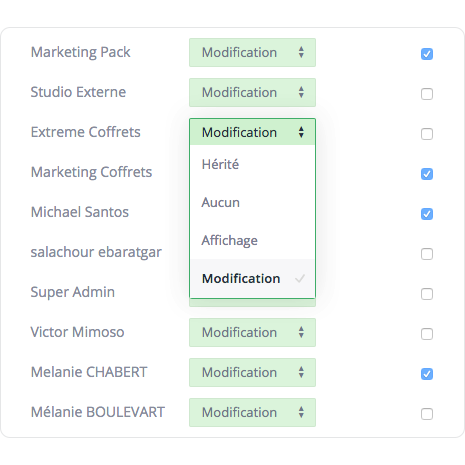The height and width of the screenshot is (465, 465).
Task: Choose the Aucun option in the list
Action: pyautogui.click(x=252, y=202)
